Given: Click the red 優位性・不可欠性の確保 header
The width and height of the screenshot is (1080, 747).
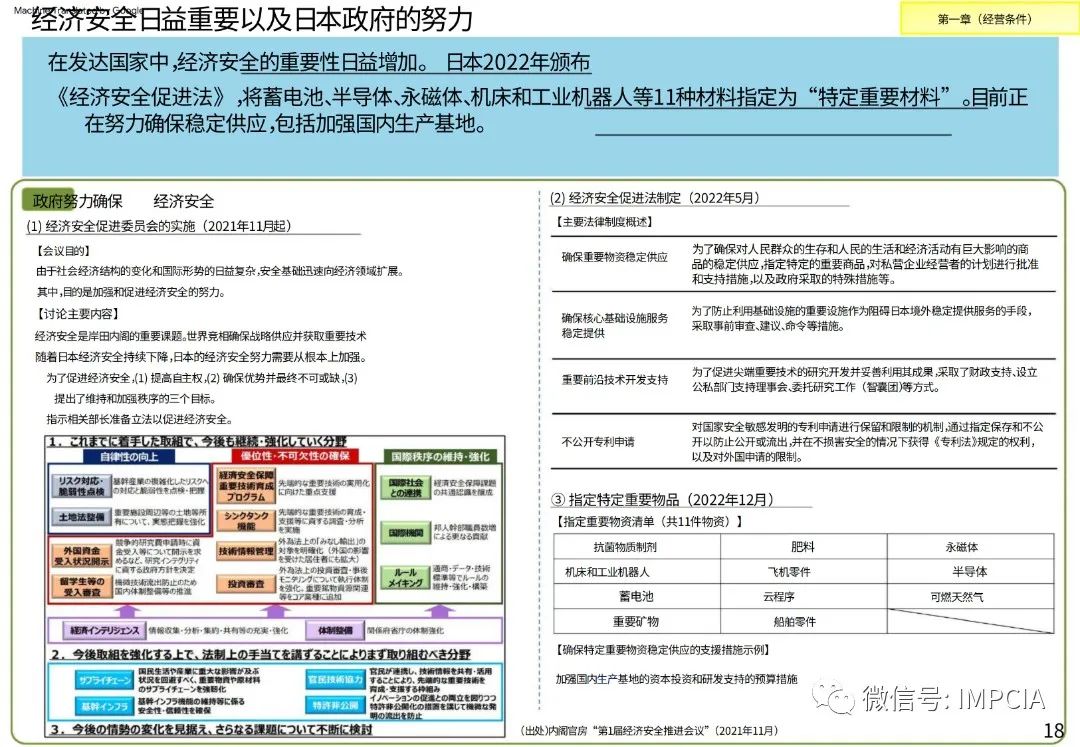Looking at the screenshot, I should (288, 456).
